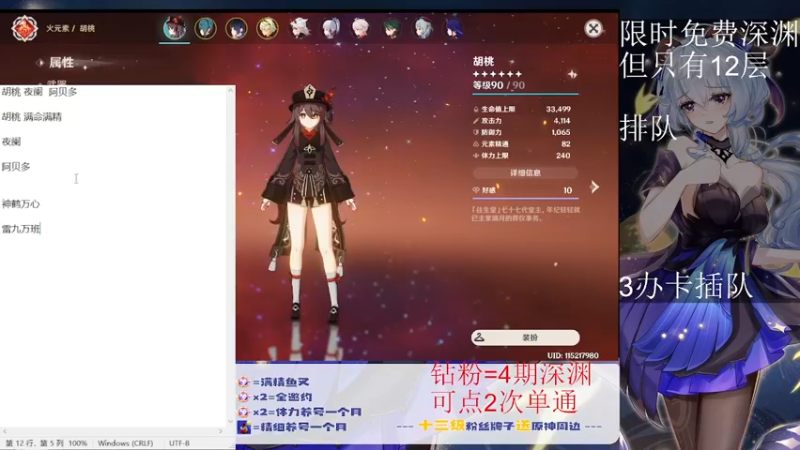
Task: Select the tenth portrait with purple-blue hair
Action: point(454,28)
